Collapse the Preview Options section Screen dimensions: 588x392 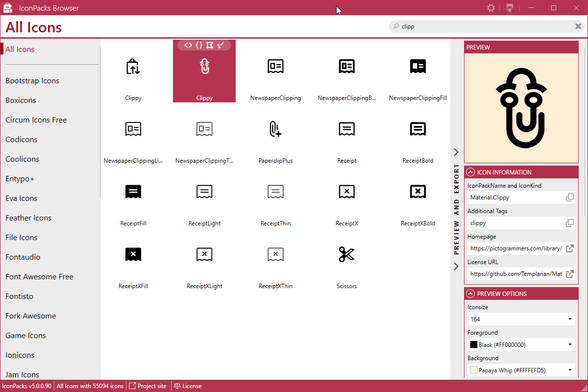pyautogui.click(x=470, y=294)
